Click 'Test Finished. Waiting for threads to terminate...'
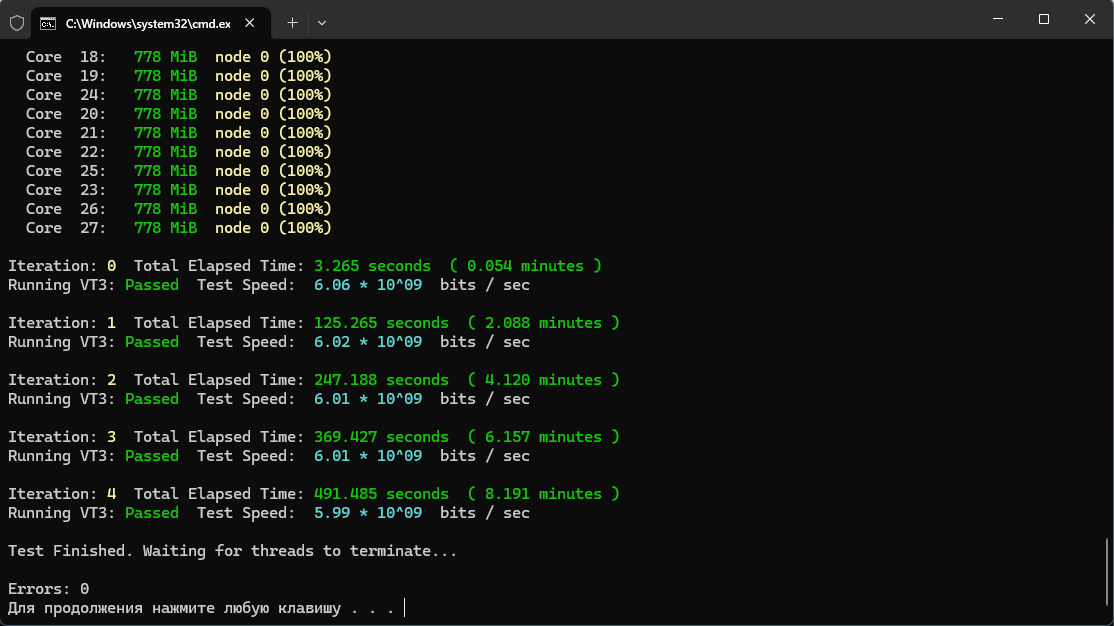This screenshot has width=1114, height=626. tap(232, 551)
